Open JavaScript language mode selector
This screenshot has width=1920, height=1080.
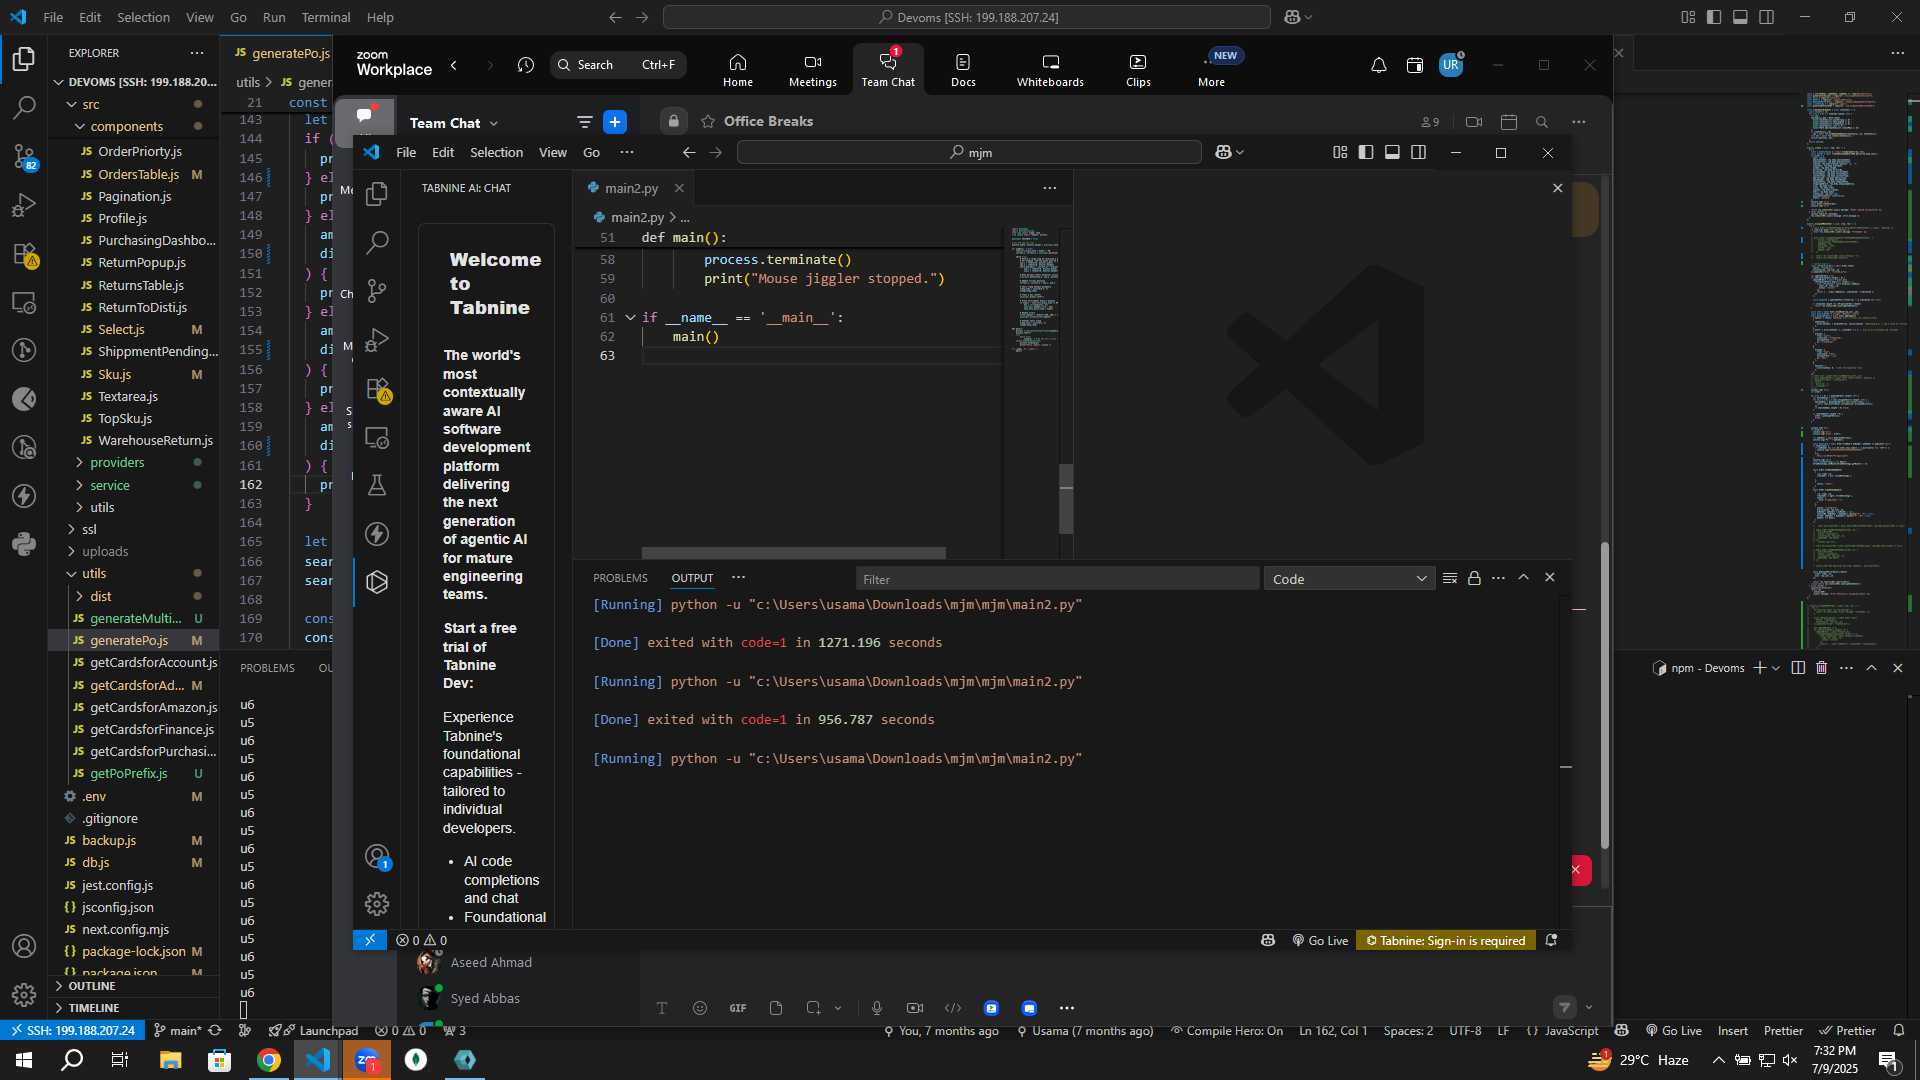pyautogui.click(x=1571, y=1031)
